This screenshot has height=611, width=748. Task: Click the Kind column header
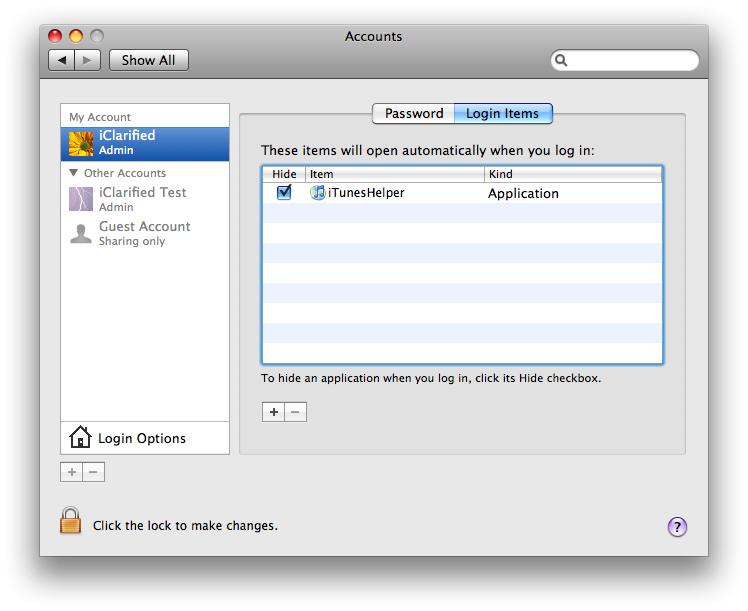click(572, 174)
